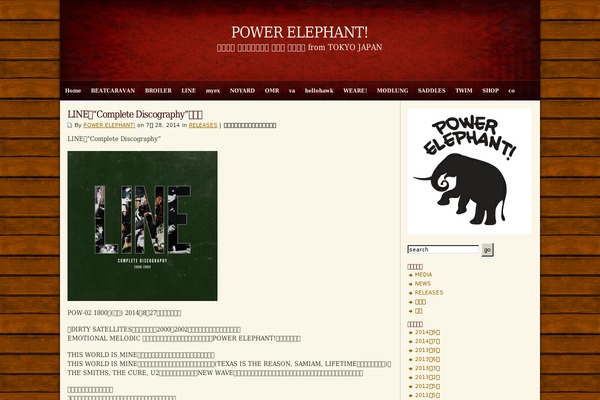The image size is (600, 400).
Task: Open the RELEASES sidebar category
Action: tap(429, 292)
